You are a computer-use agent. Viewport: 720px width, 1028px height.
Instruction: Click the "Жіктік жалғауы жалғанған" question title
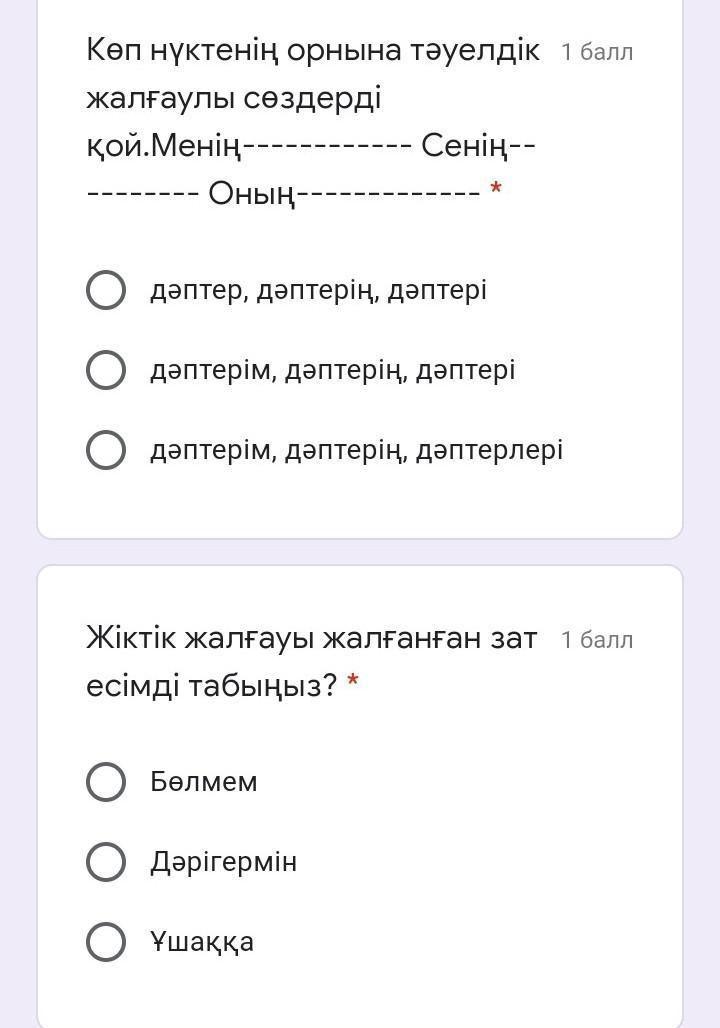click(x=311, y=638)
